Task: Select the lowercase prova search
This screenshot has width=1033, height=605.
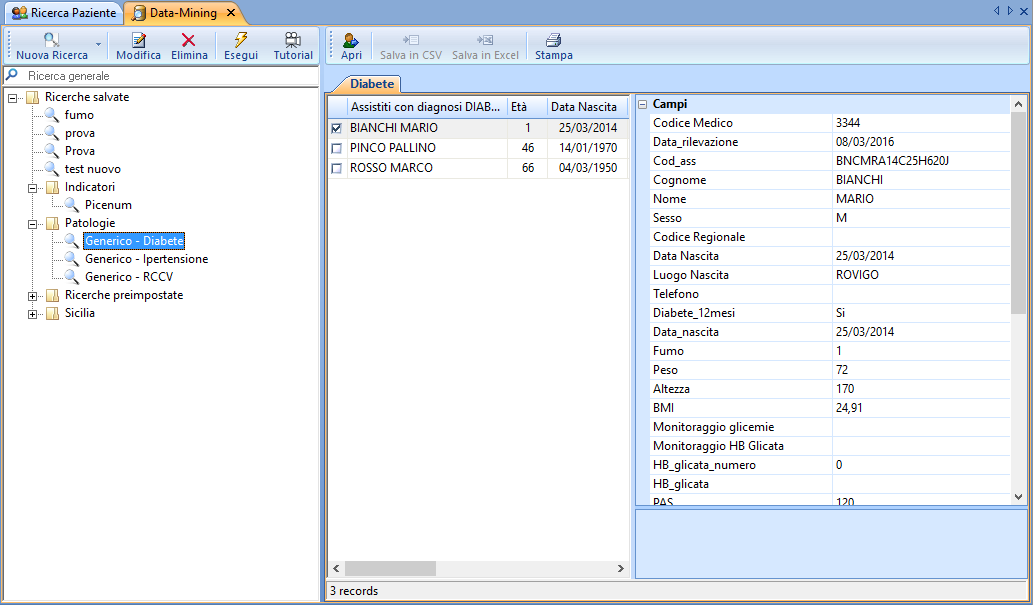Action: coord(80,133)
